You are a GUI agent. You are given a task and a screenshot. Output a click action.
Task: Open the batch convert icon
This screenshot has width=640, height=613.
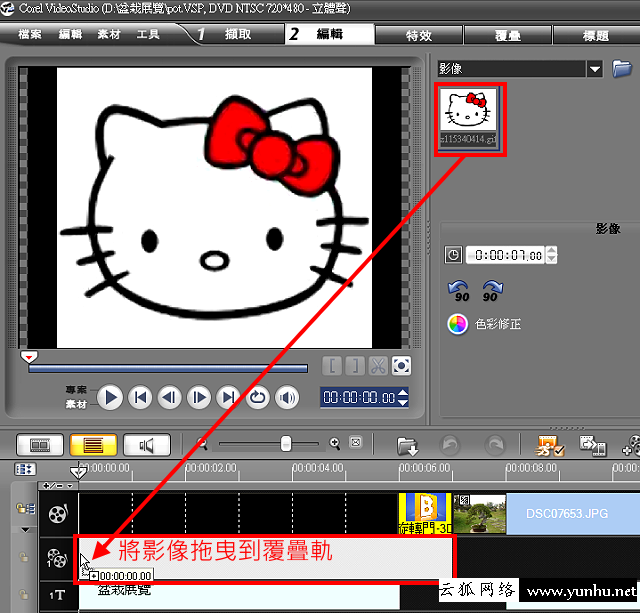pyautogui.click(x=593, y=446)
